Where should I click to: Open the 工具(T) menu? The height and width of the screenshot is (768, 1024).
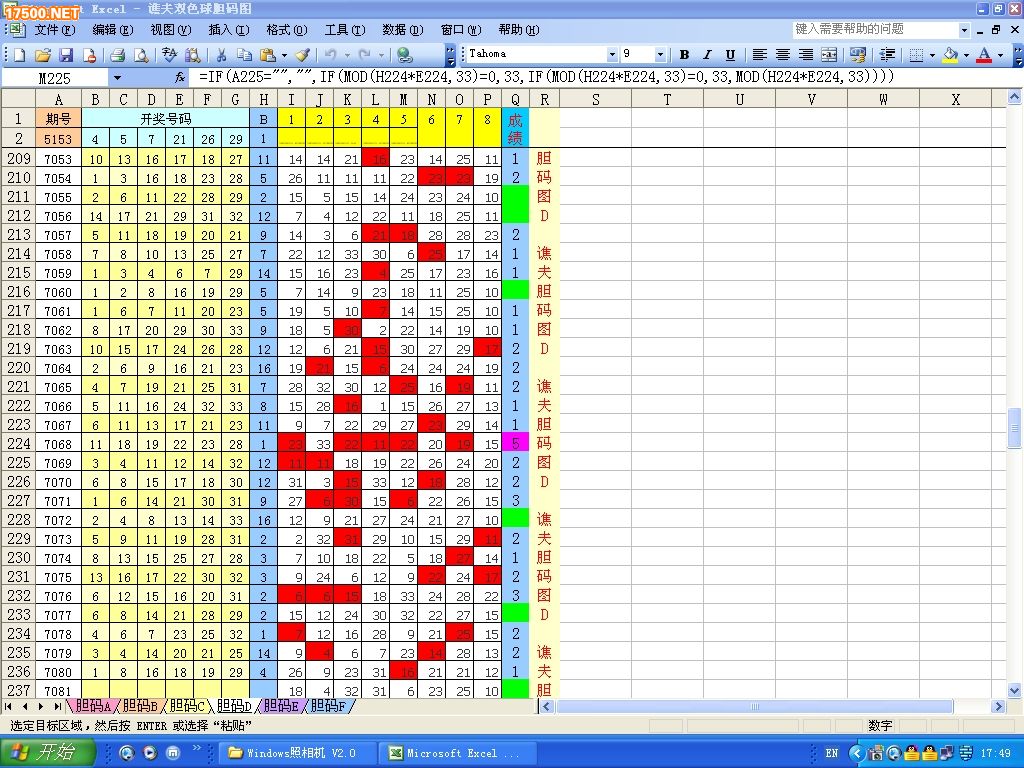pyautogui.click(x=345, y=30)
